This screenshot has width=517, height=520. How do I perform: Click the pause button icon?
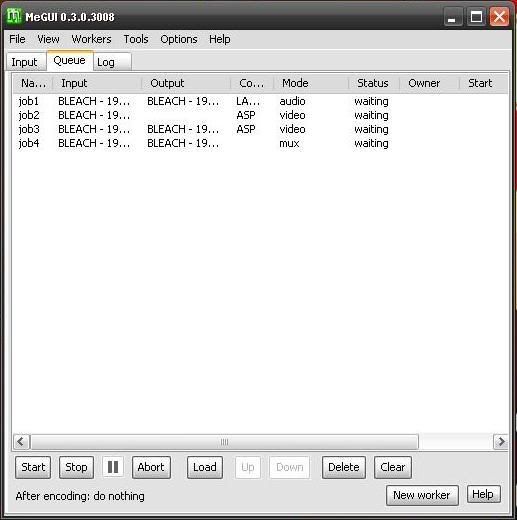point(113,467)
